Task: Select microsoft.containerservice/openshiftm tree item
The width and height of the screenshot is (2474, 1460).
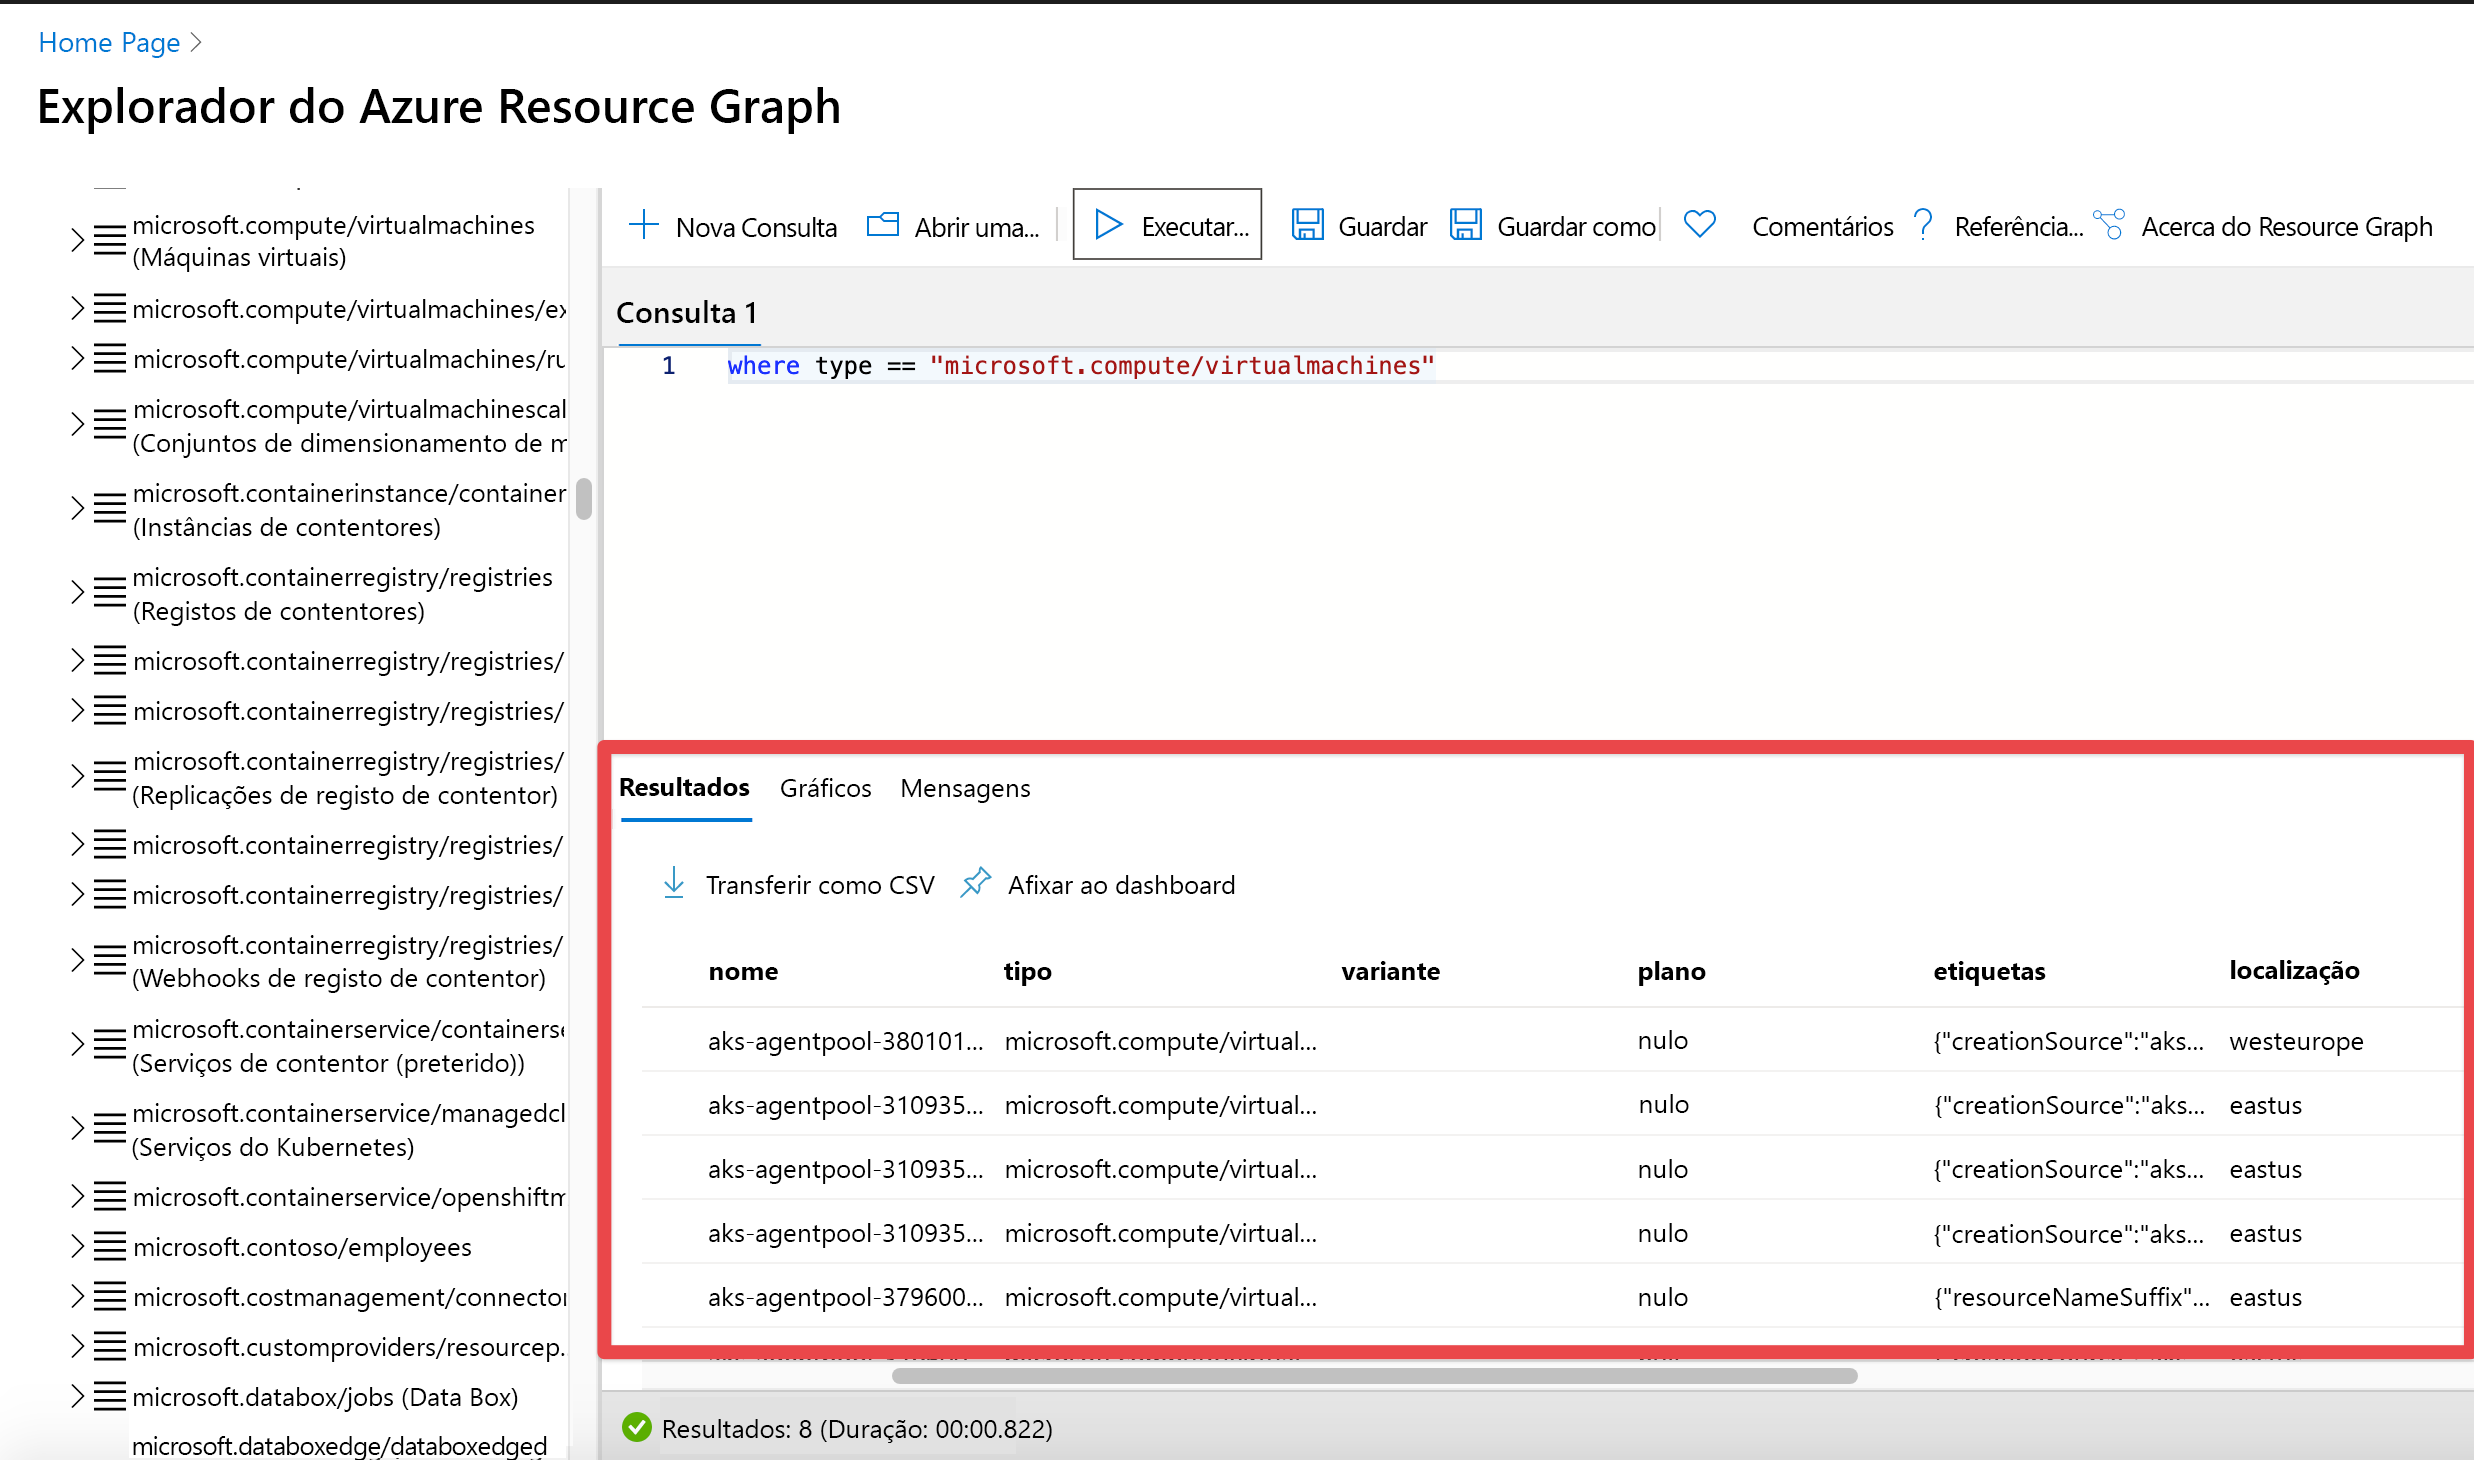Action: pyautogui.click(x=349, y=1197)
